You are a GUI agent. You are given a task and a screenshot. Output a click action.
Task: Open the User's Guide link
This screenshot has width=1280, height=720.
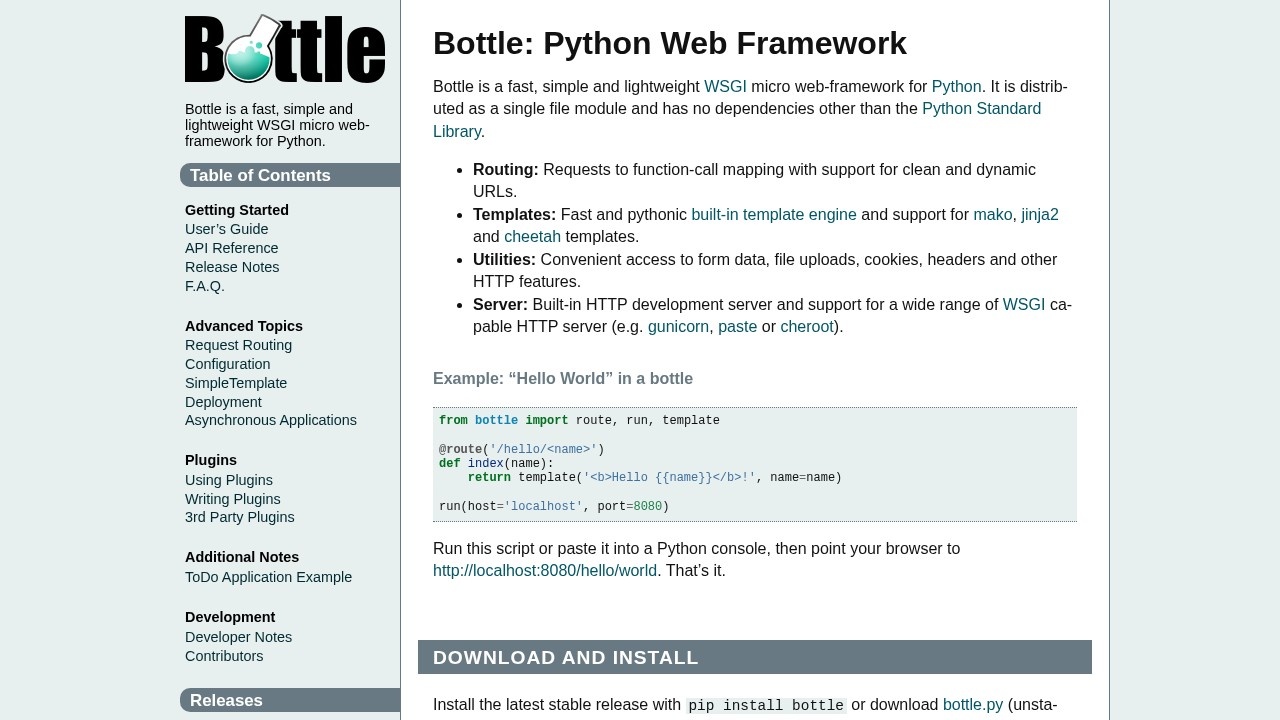click(x=226, y=229)
